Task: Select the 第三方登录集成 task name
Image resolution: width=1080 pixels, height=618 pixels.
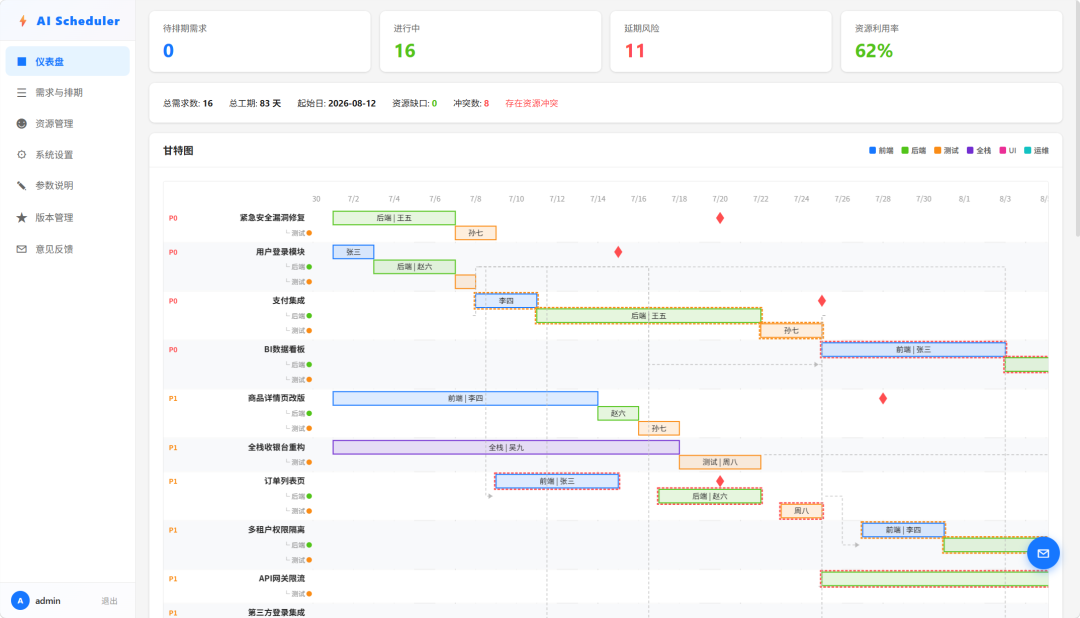Action: (276, 612)
